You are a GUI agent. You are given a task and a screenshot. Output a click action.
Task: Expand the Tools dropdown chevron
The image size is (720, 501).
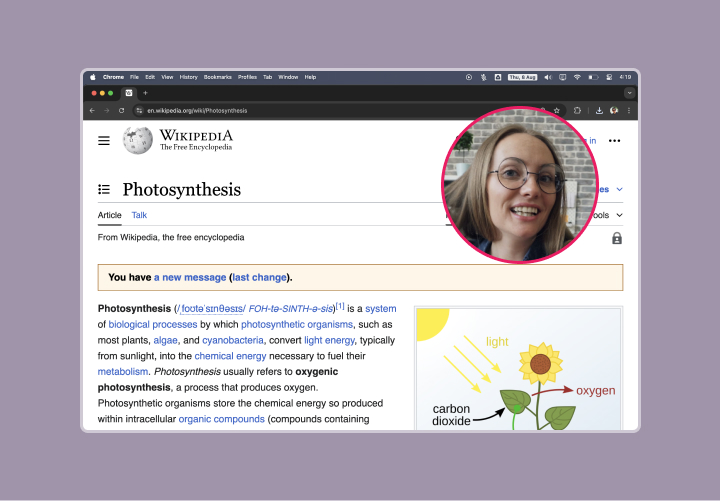(620, 215)
